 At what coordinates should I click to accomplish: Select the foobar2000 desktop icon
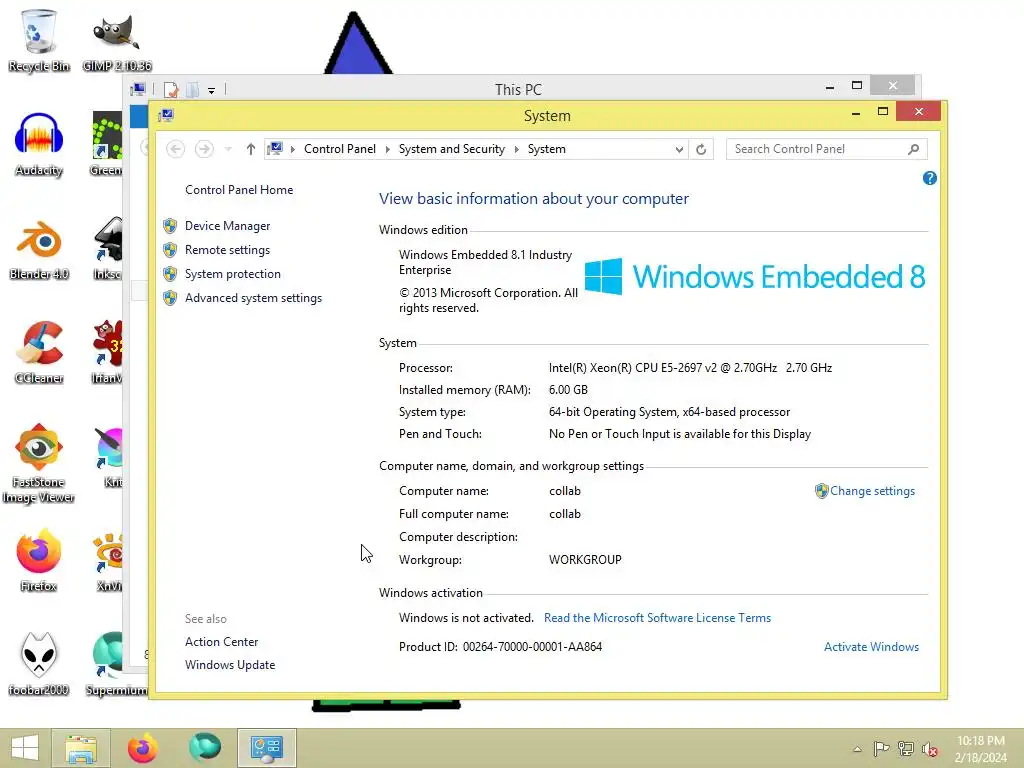39,665
